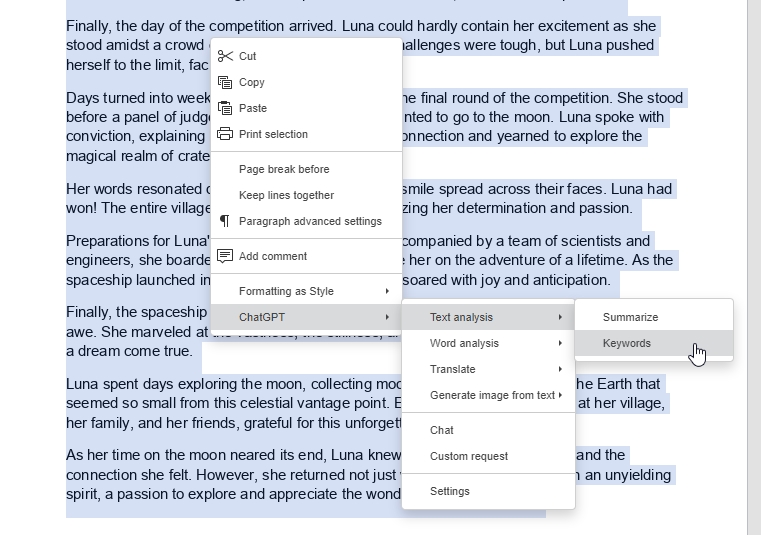Image resolution: width=761 pixels, height=535 pixels.
Task: Click the Paste clipboard icon
Action: coord(225,108)
